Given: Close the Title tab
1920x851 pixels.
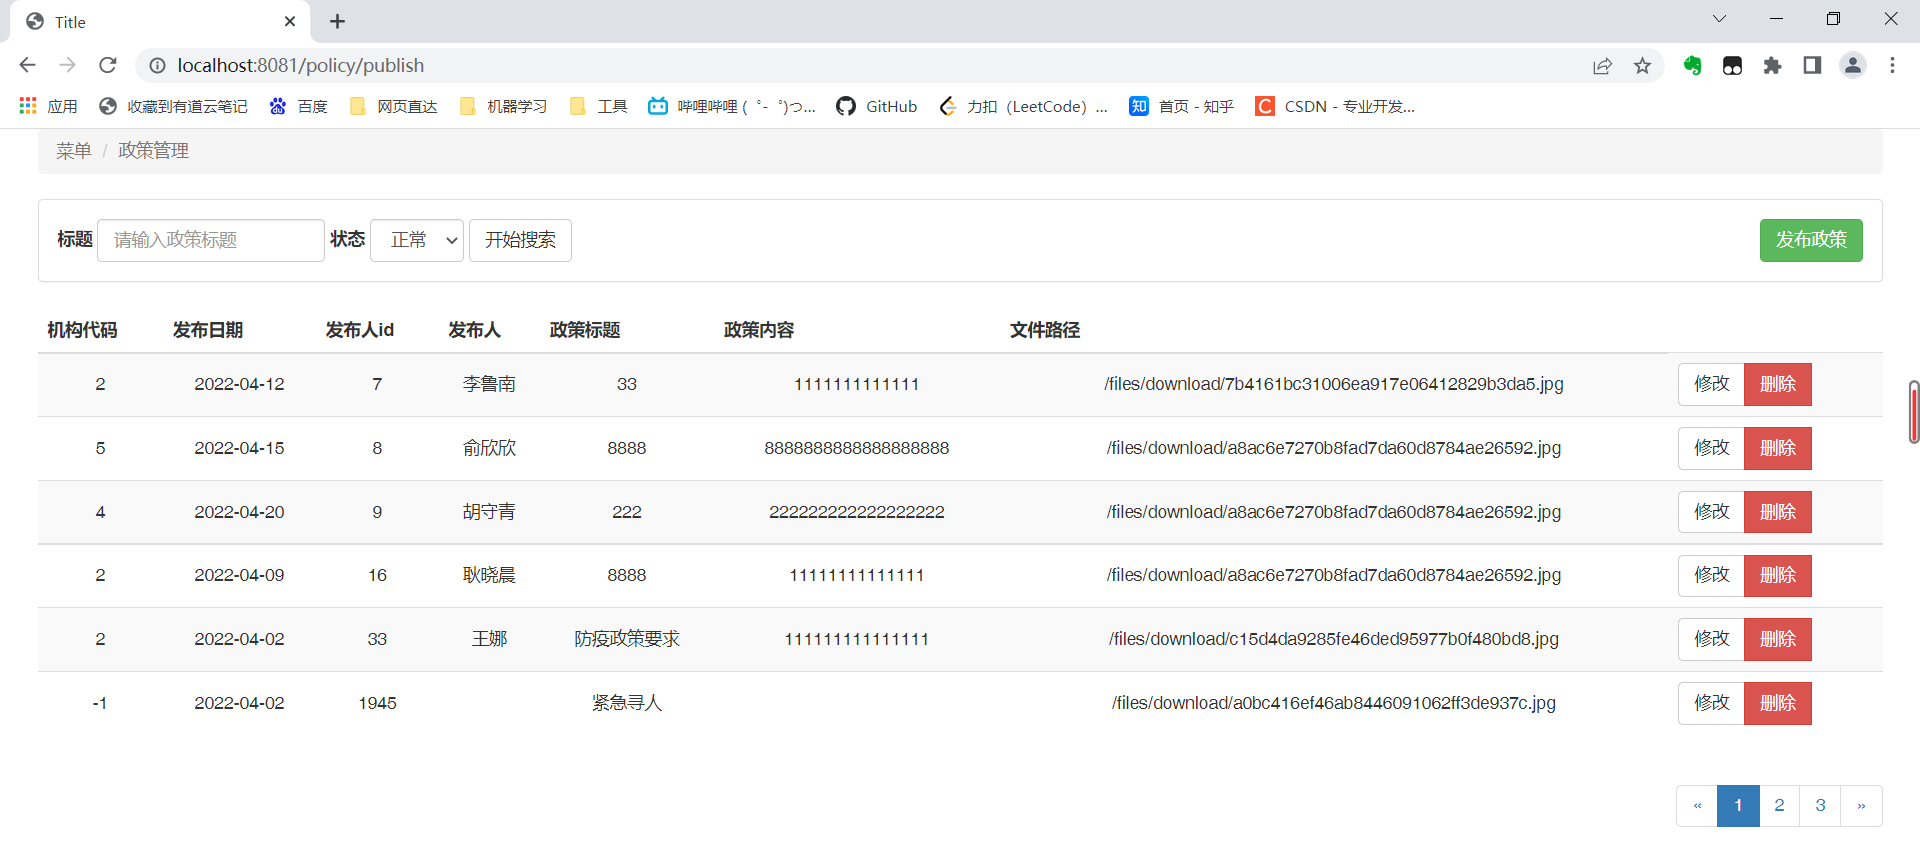Looking at the screenshot, I should [x=290, y=21].
